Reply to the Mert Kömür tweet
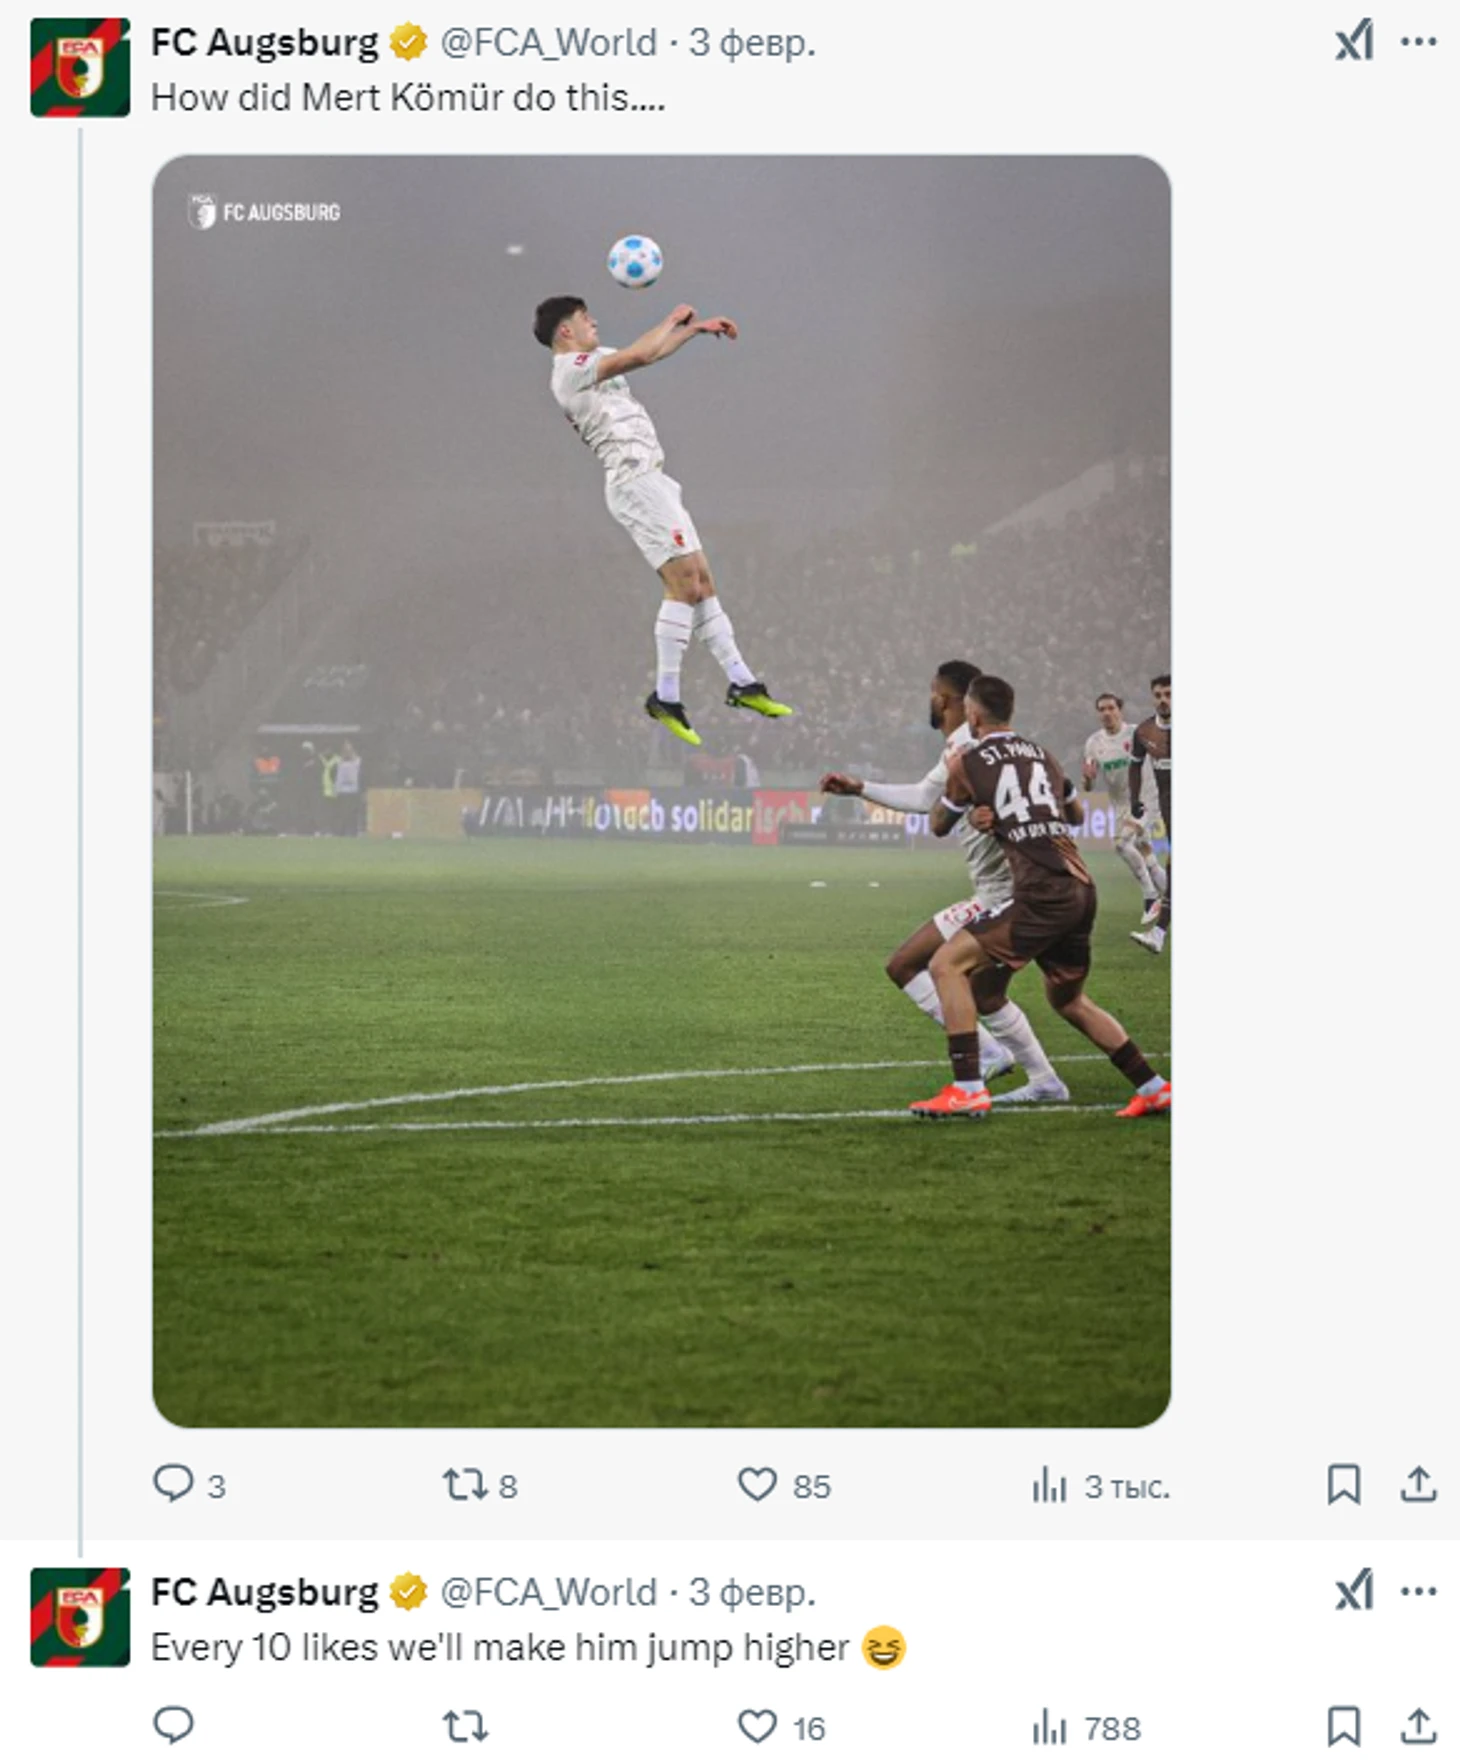Viewport: 1460px width, 1764px height. (173, 1484)
